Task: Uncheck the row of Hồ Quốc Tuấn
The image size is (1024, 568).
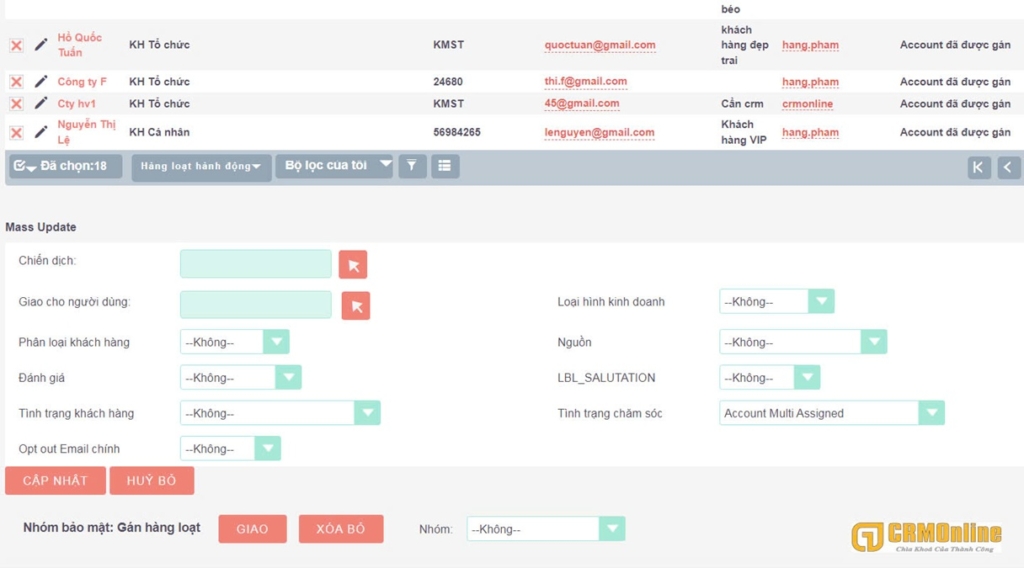Action: 16,45
